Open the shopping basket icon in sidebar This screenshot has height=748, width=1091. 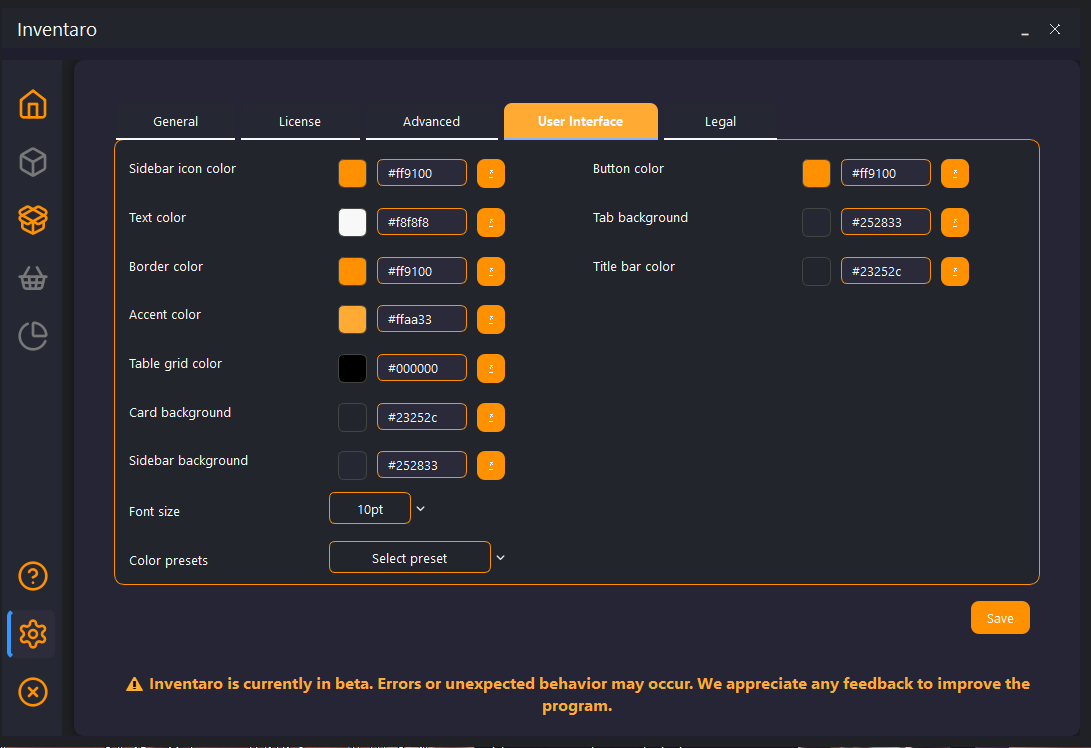tap(33, 278)
